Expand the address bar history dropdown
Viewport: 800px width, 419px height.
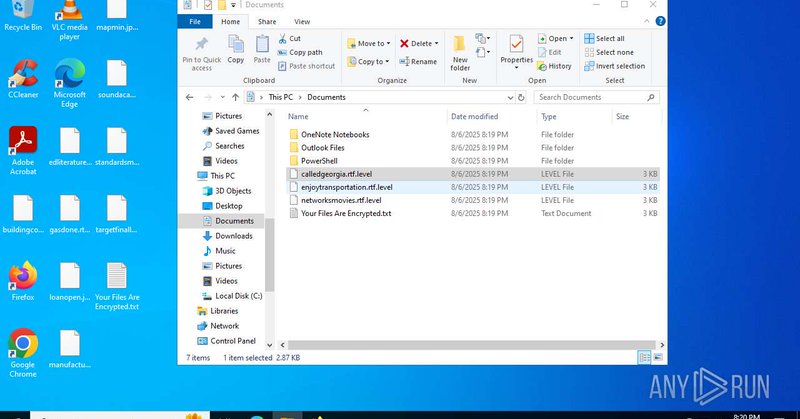click(510, 97)
